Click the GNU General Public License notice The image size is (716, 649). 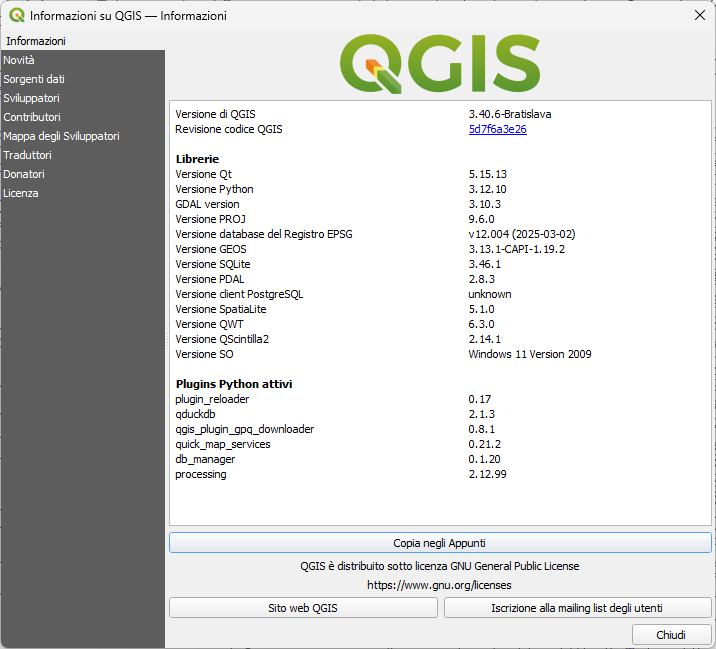pyautogui.click(x=439, y=566)
